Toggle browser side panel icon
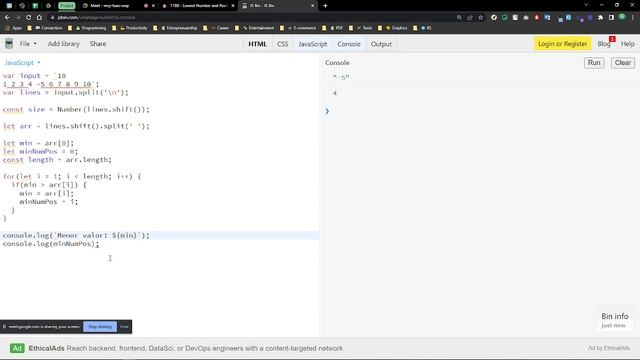 pyautogui.click(x=611, y=18)
